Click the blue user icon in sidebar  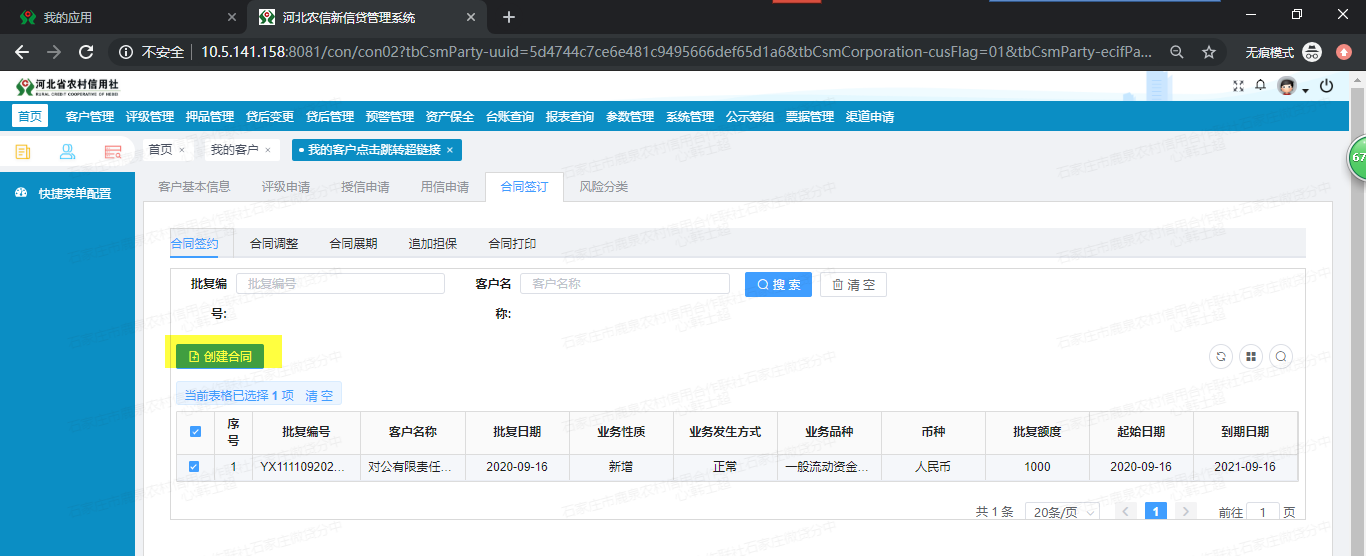(67, 152)
